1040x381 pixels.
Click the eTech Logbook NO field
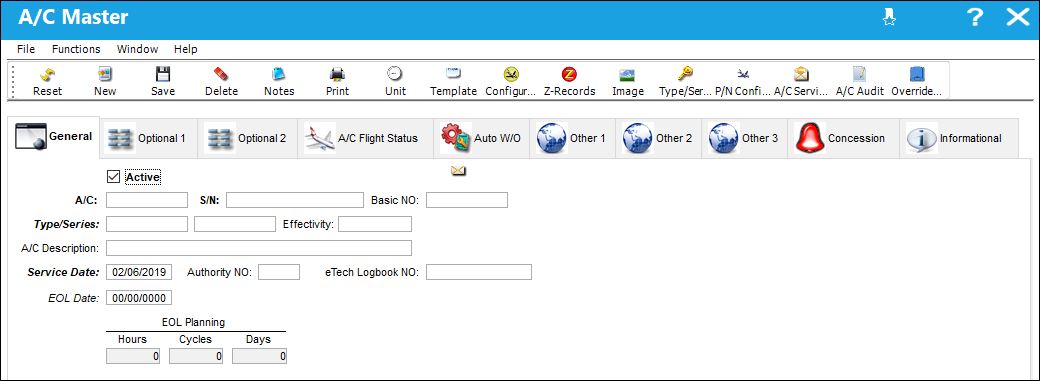479,271
